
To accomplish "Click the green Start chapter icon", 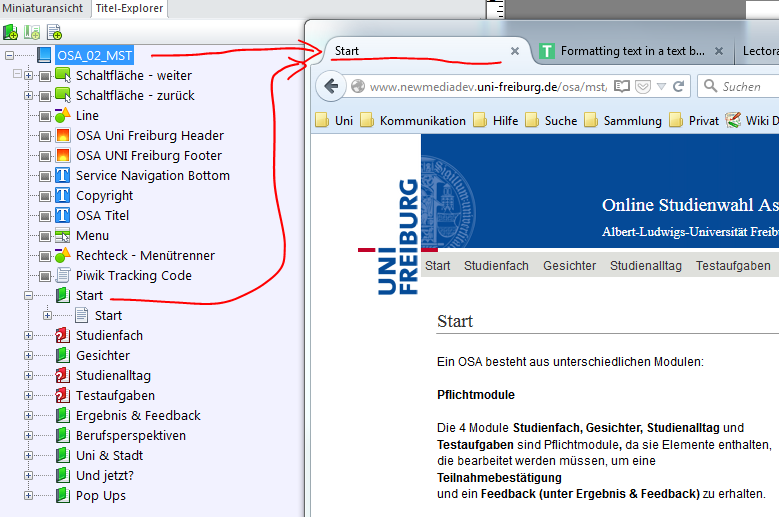I will (x=63, y=295).
